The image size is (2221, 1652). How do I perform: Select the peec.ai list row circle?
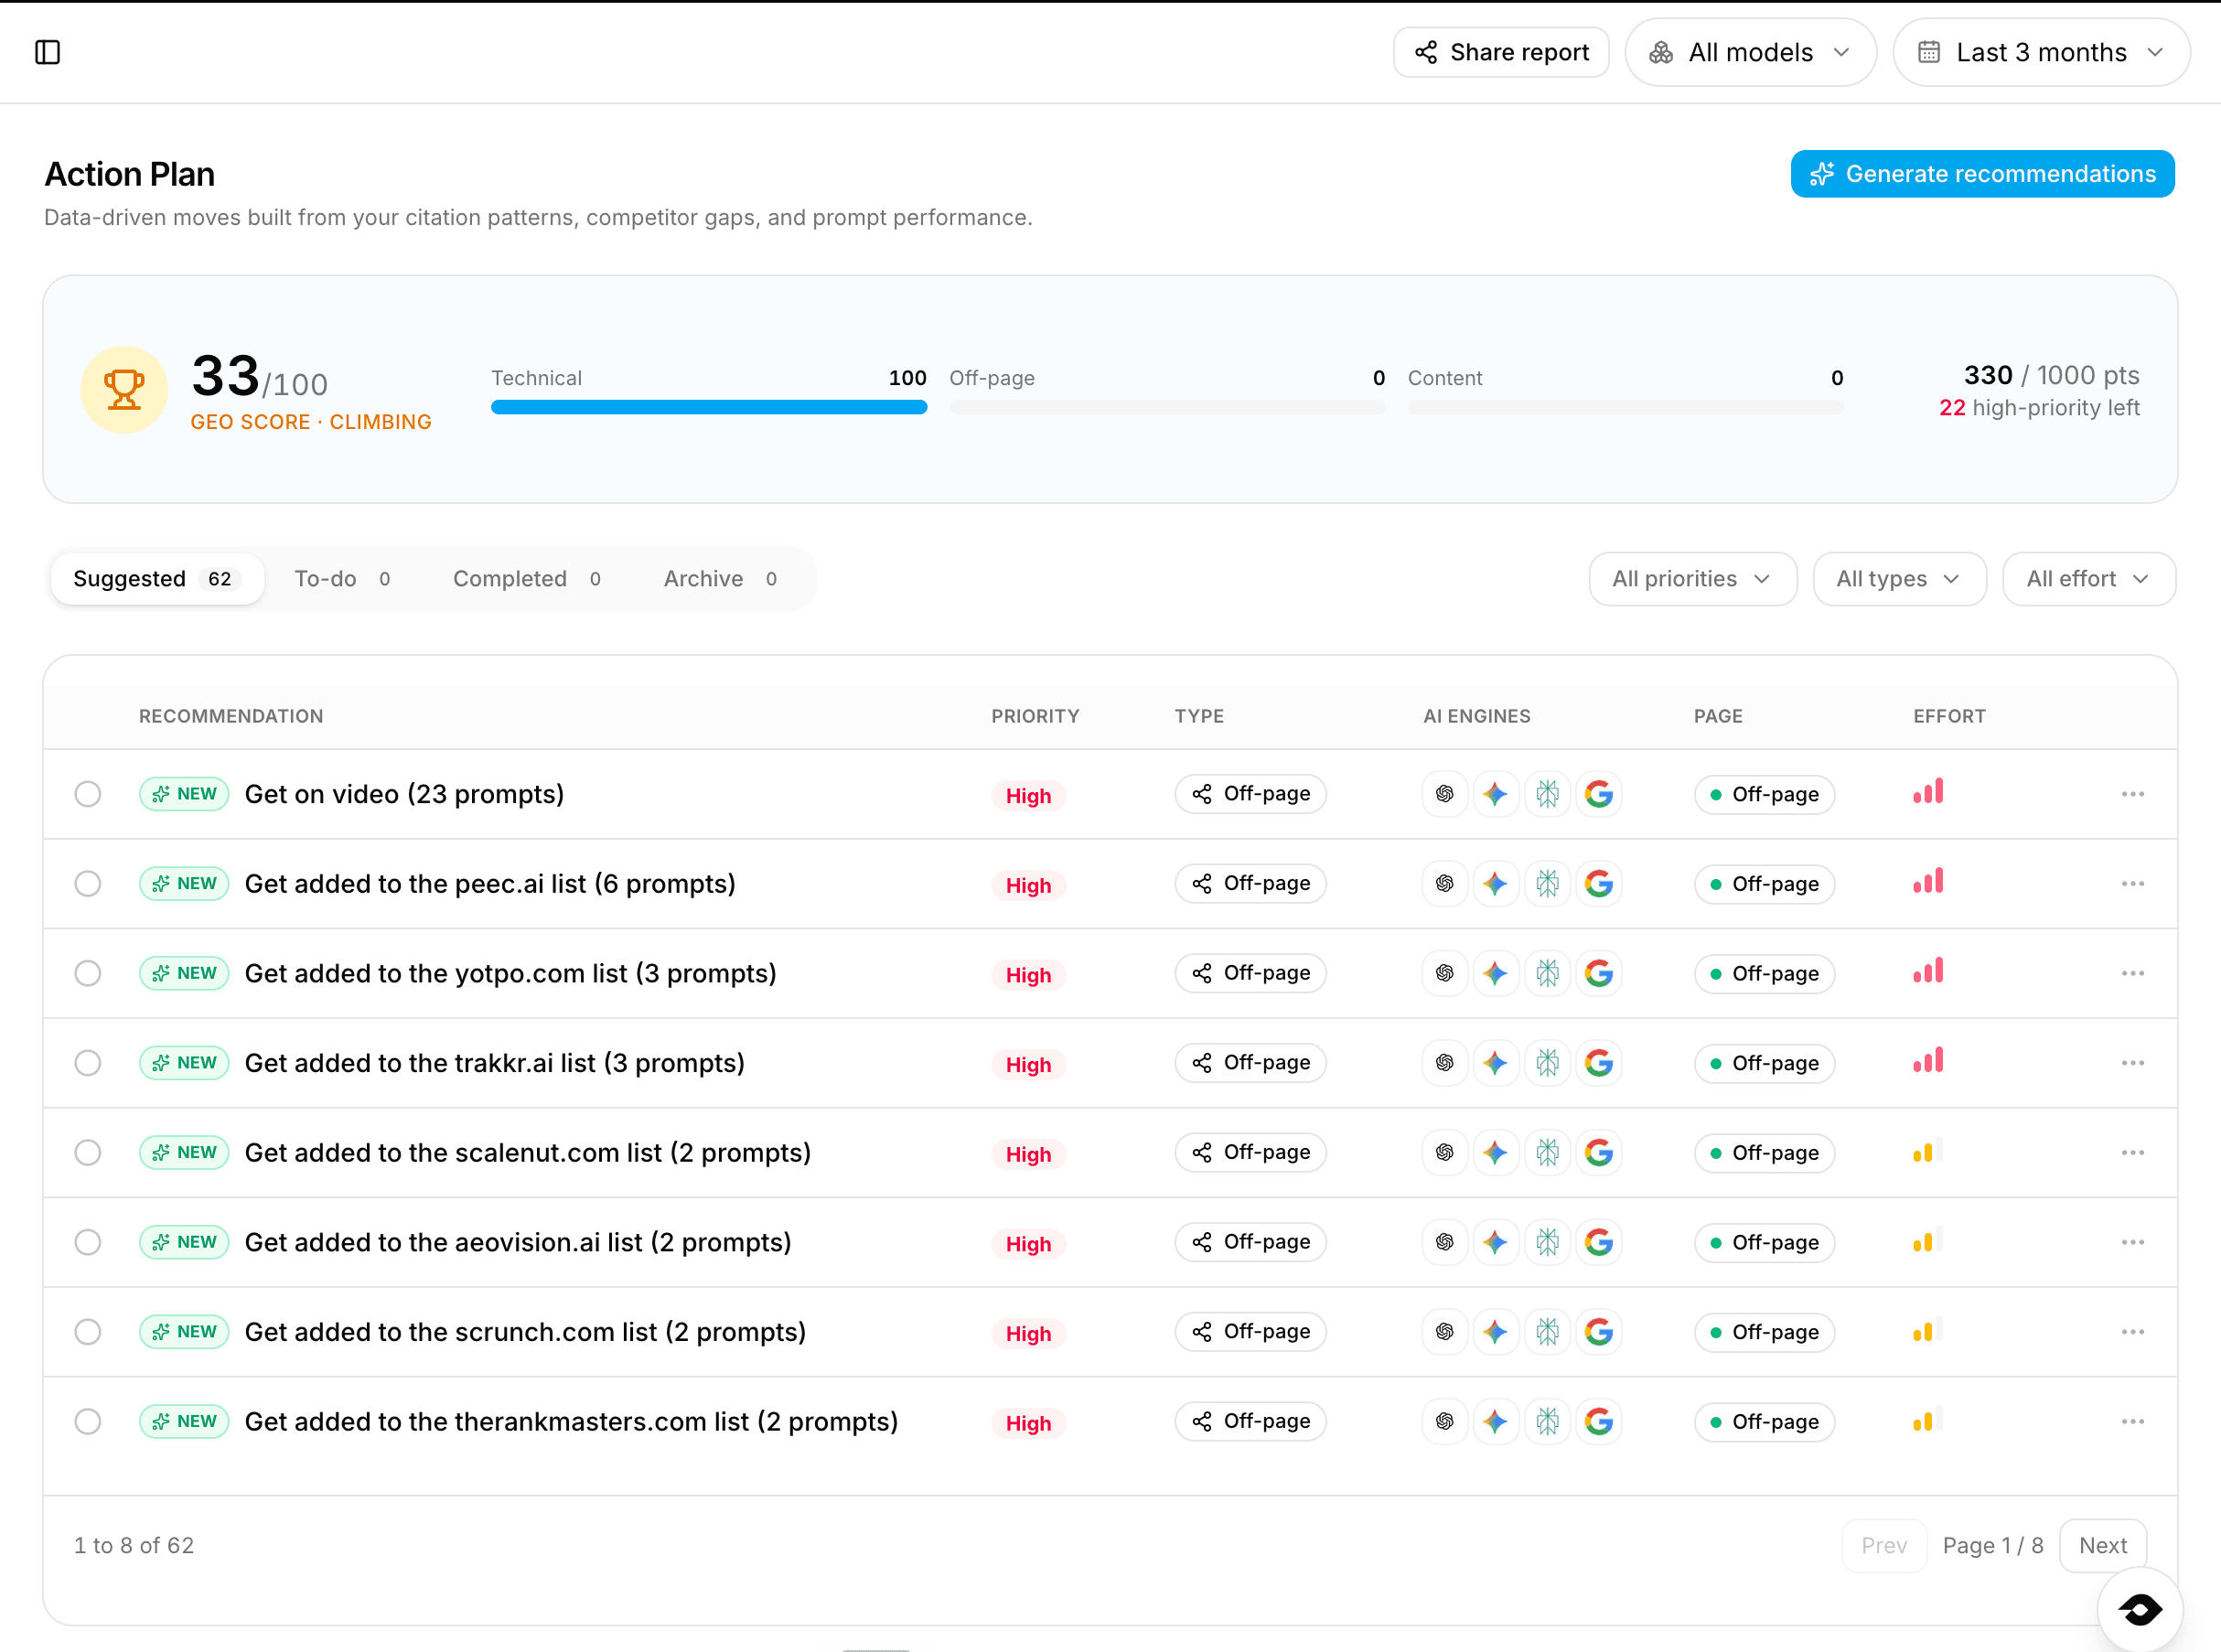88,884
